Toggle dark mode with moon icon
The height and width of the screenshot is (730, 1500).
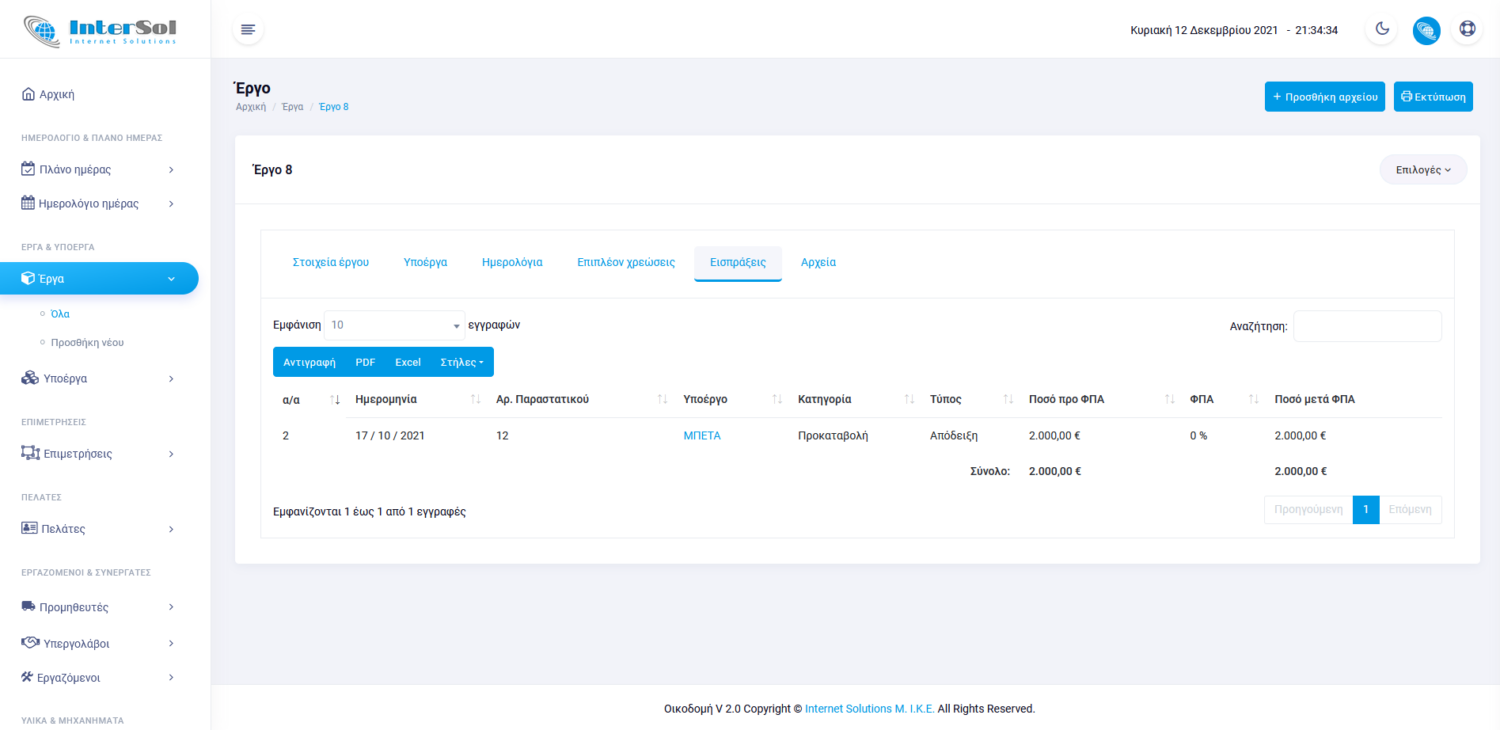coord(1382,29)
